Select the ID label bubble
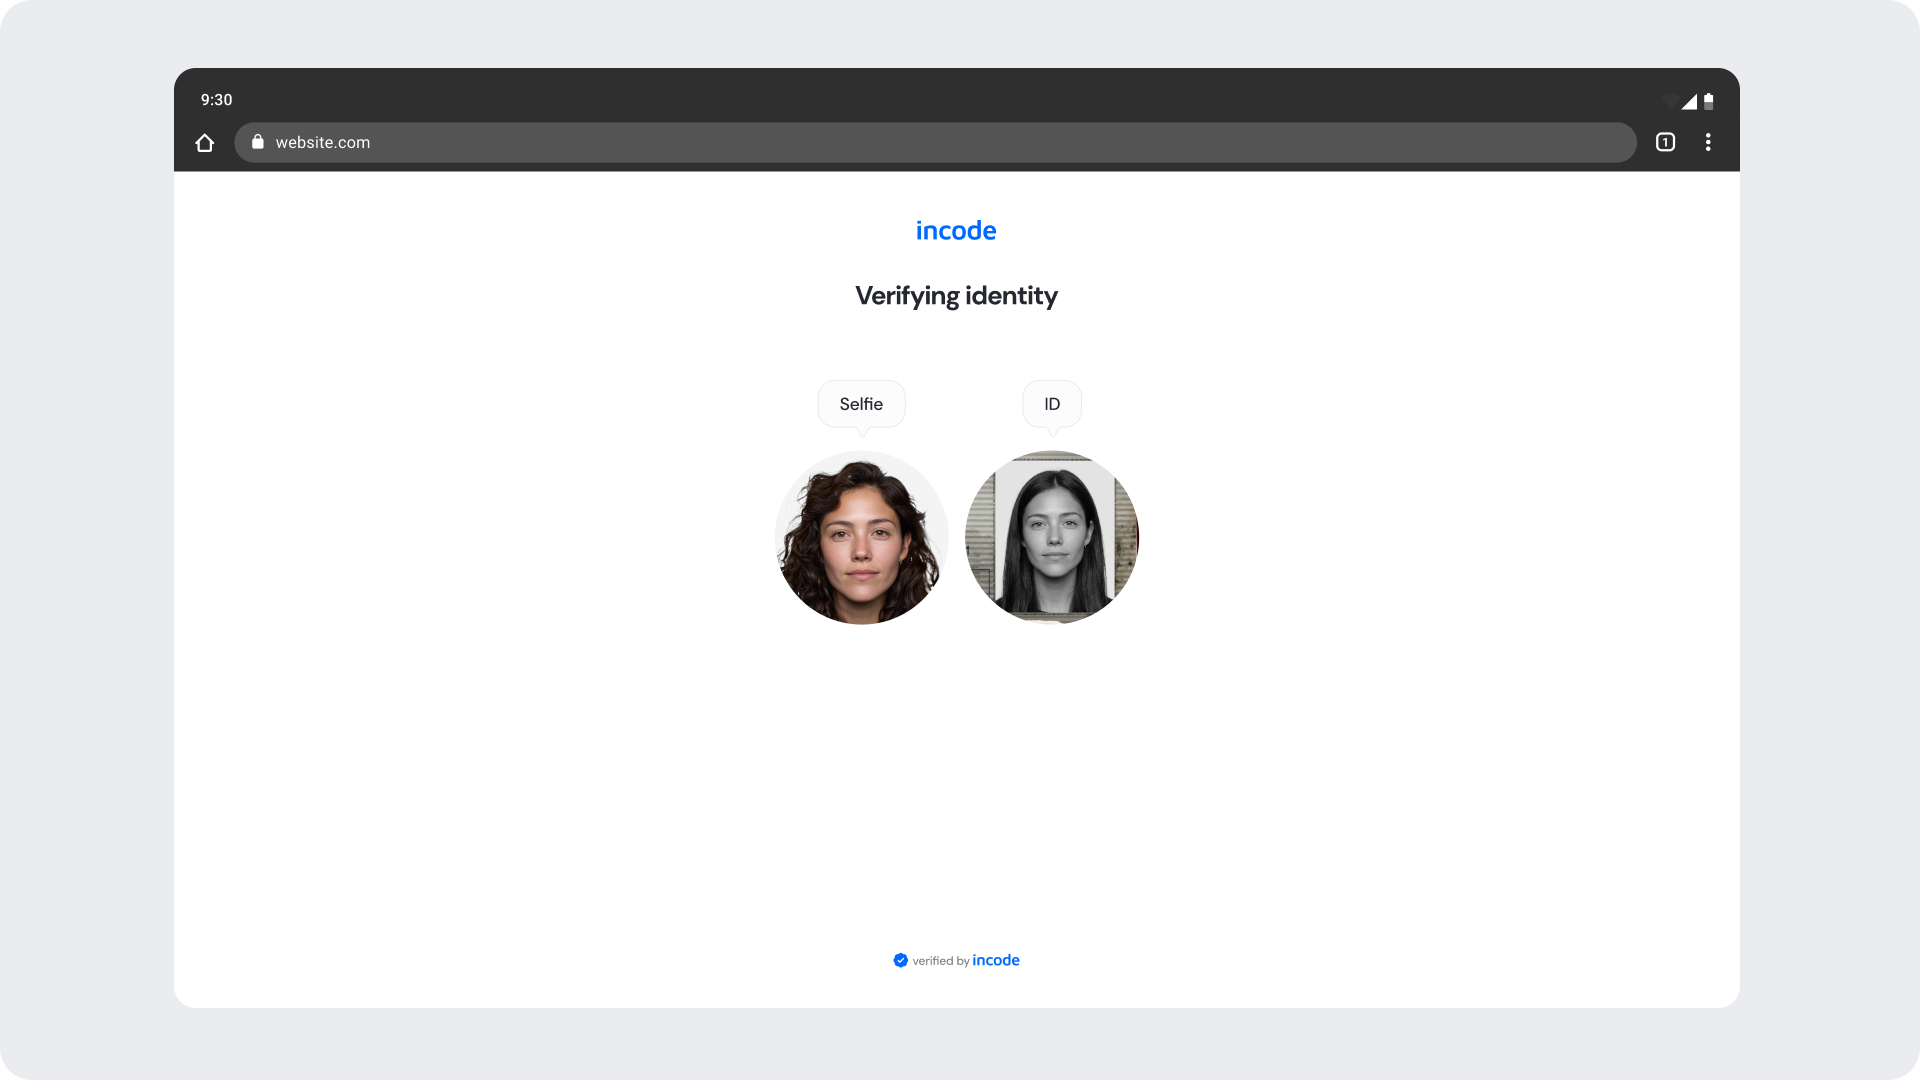The width and height of the screenshot is (1920, 1080). 1052,404
